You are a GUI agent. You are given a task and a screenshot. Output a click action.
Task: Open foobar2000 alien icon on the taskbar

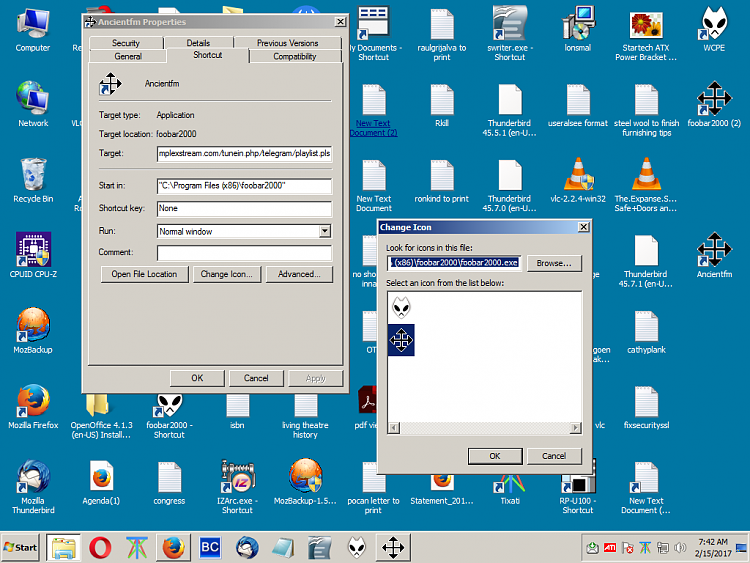tap(357, 547)
